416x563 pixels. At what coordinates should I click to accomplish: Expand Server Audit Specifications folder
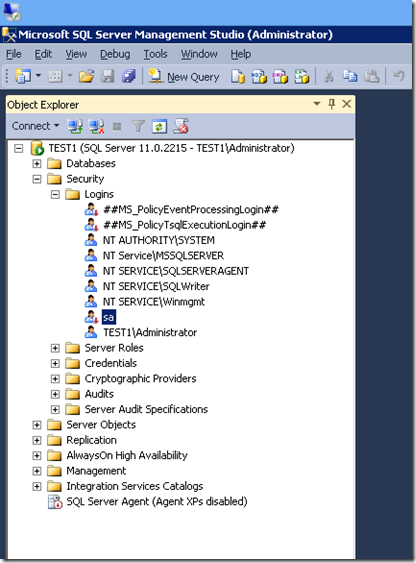[x=55, y=410]
